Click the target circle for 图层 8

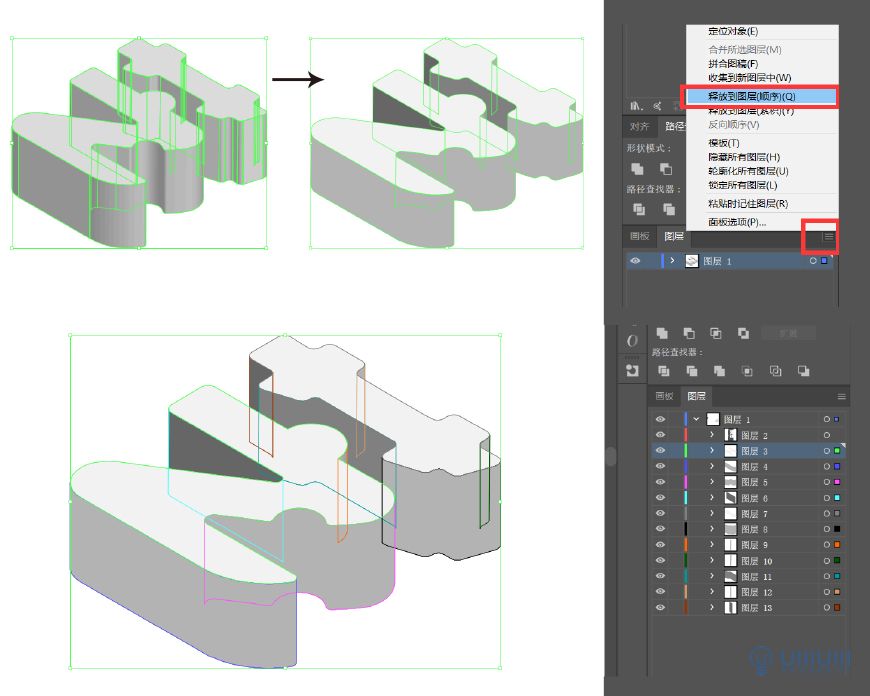(827, 529)
